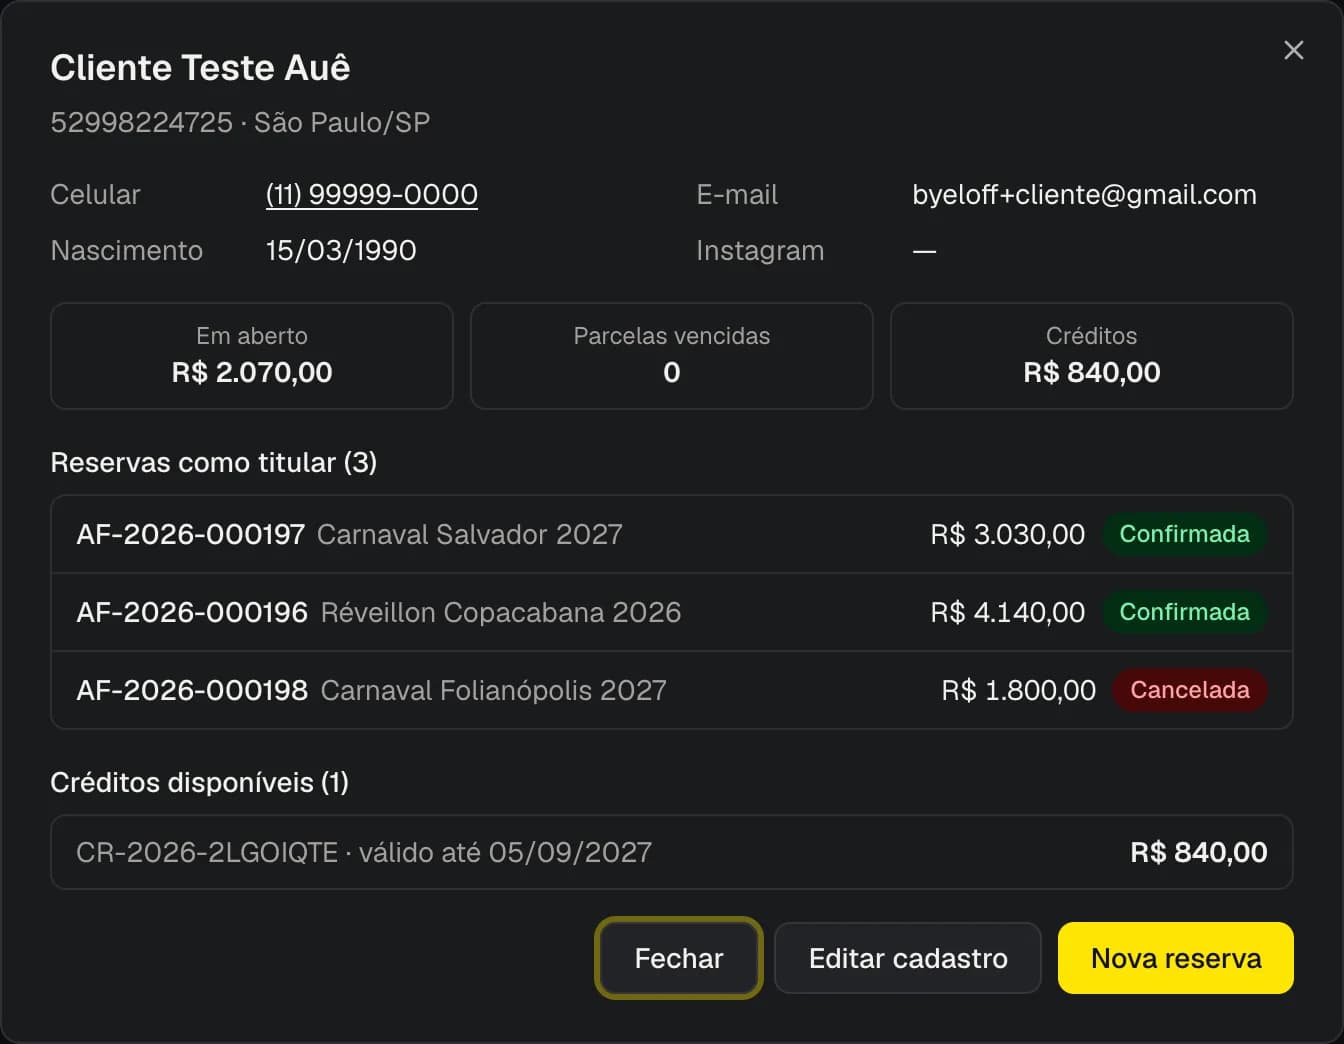Click the R$ 3.030,00 reservation amount
Screen dimensions: 1344x1044
(x=1007, y=534)
